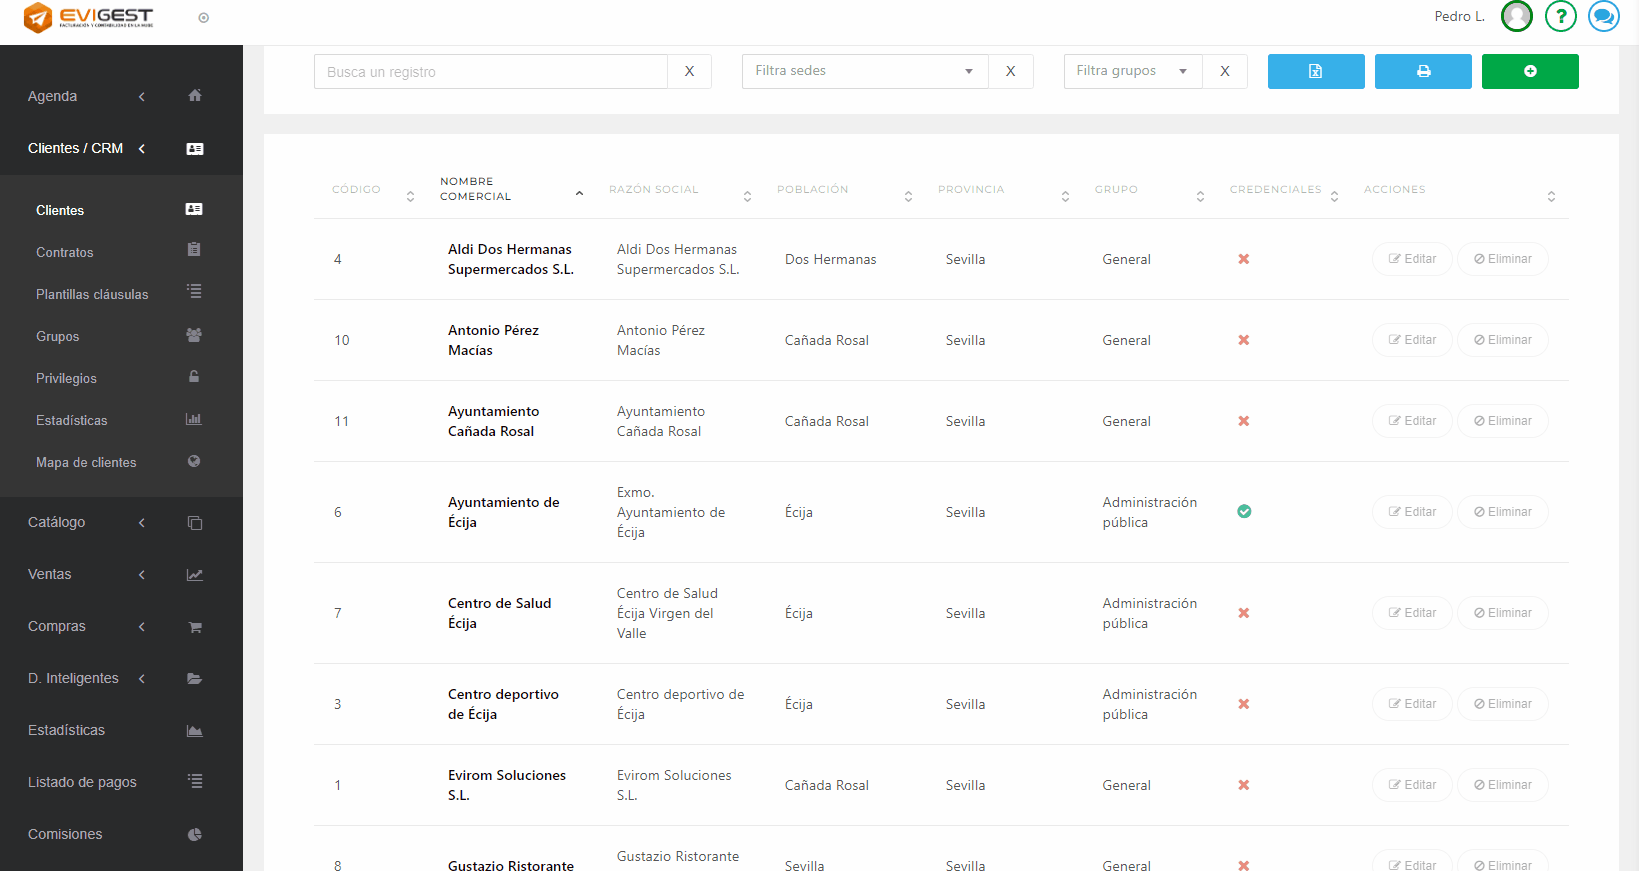Export the client list to Excel

coord(1315,72)
